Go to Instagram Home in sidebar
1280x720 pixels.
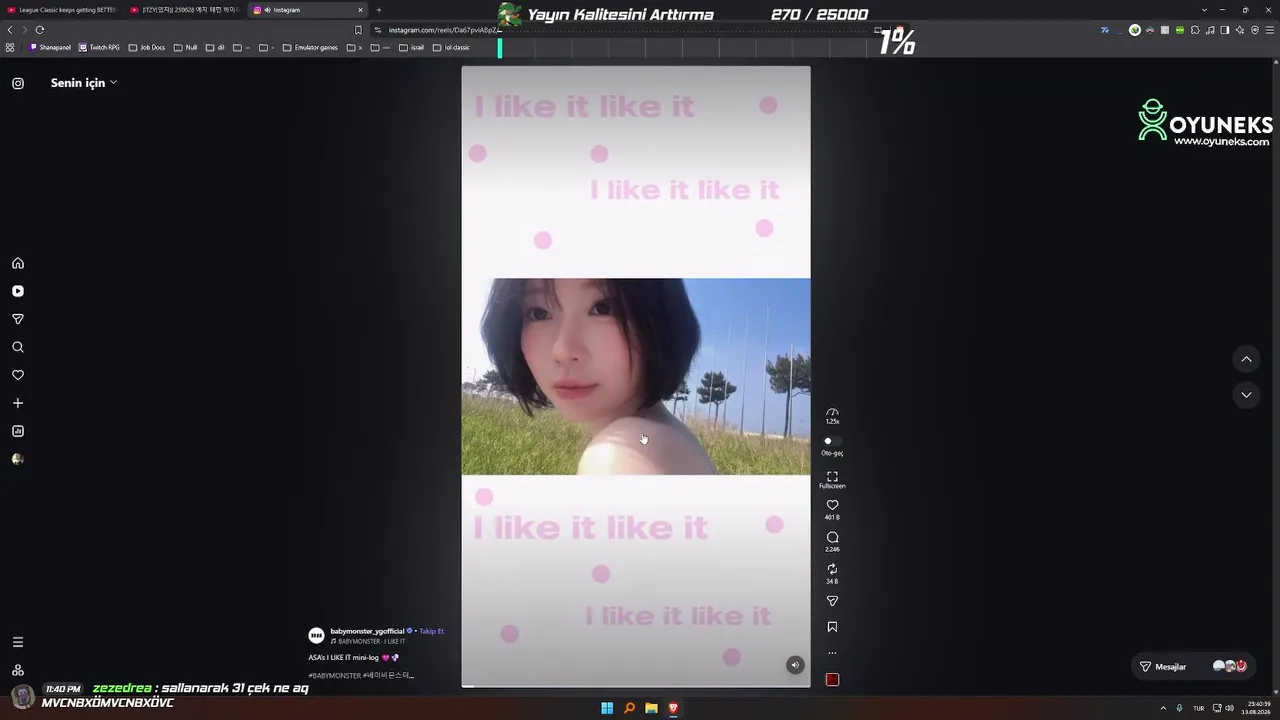coord(18,263)
